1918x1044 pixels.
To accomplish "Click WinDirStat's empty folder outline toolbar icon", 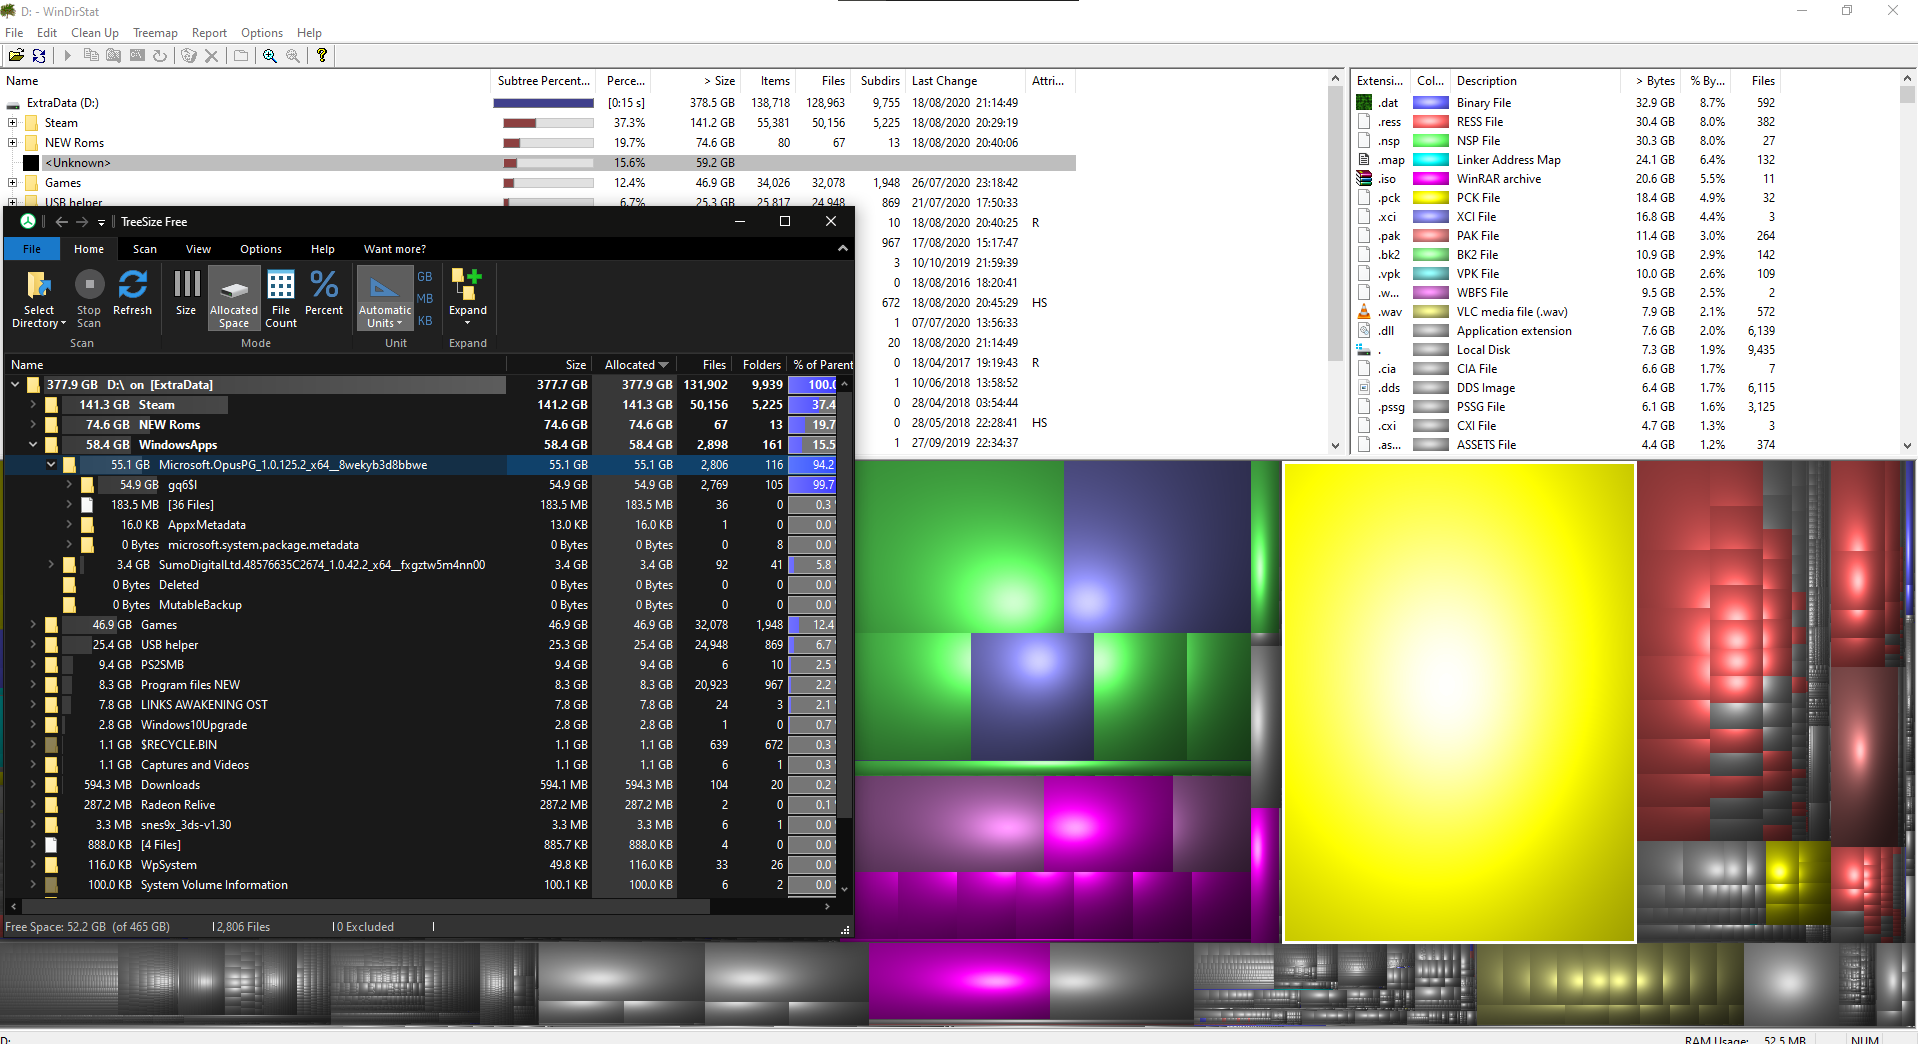I will (241, 56).
